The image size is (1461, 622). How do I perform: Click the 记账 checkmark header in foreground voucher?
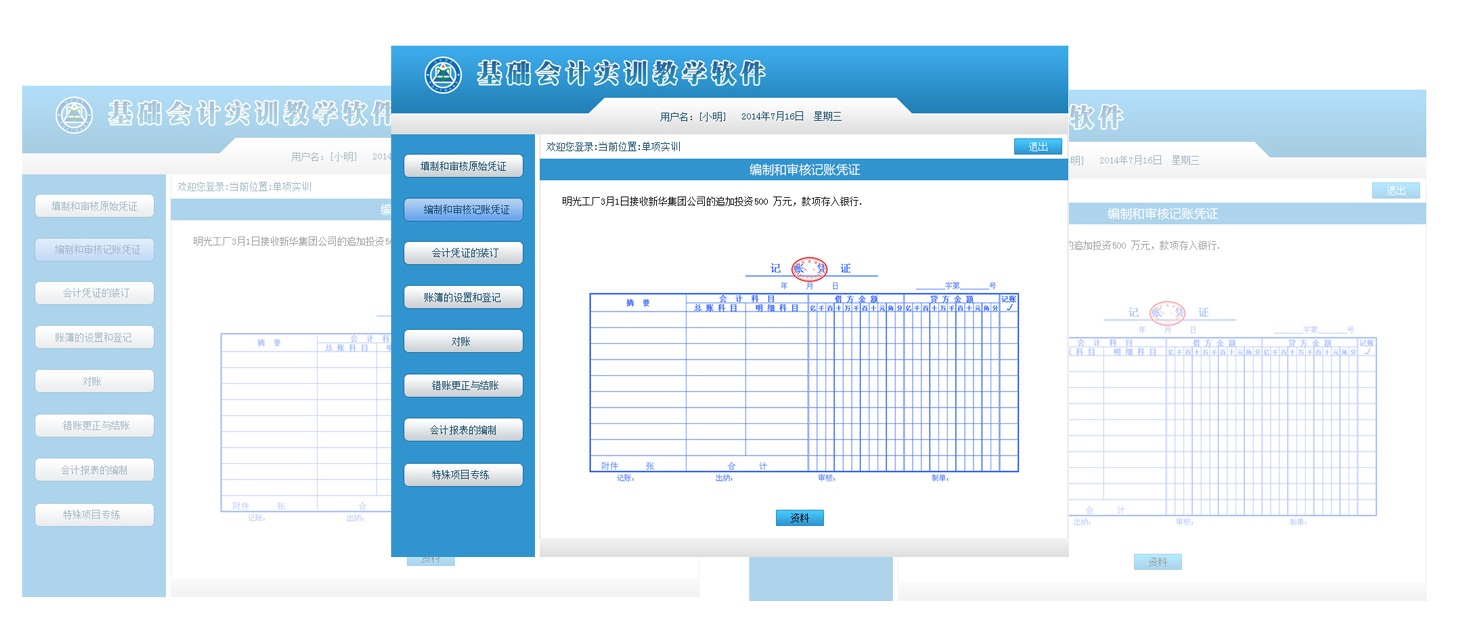[x=1009, y=303]
